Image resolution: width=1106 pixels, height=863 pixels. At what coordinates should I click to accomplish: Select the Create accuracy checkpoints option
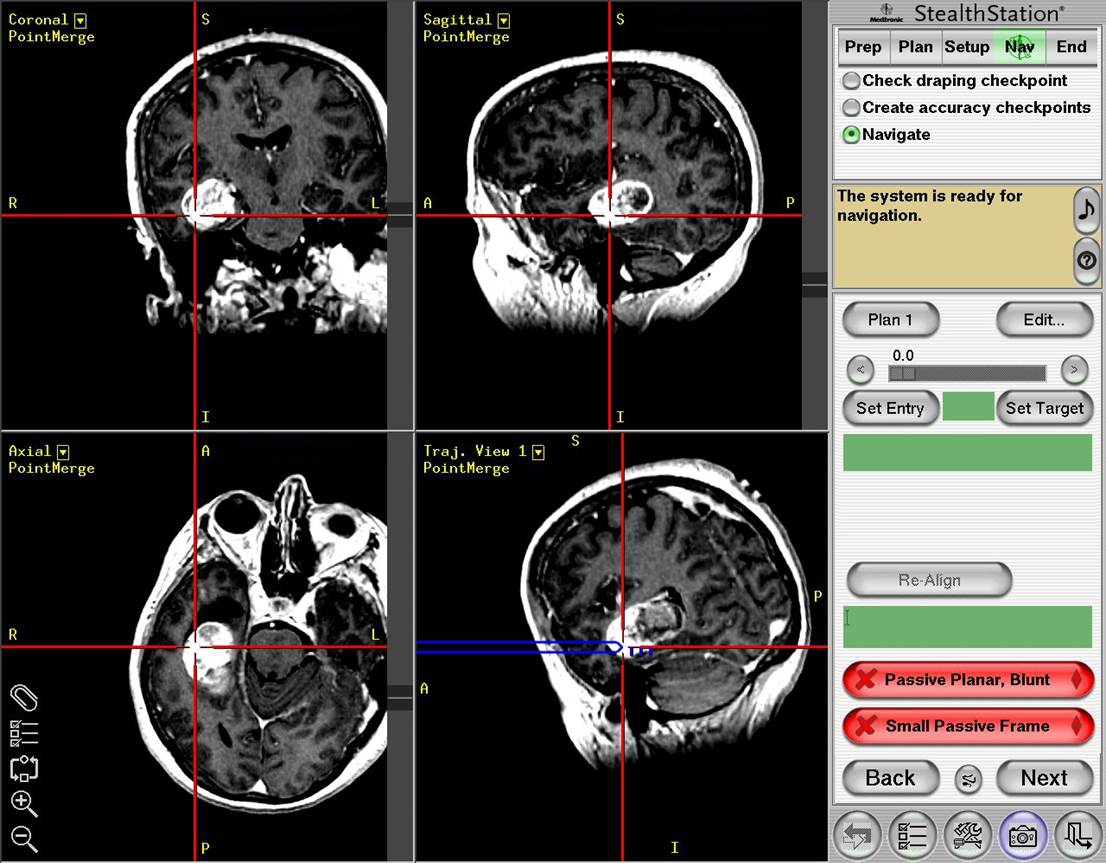click(x=852, y=107)
